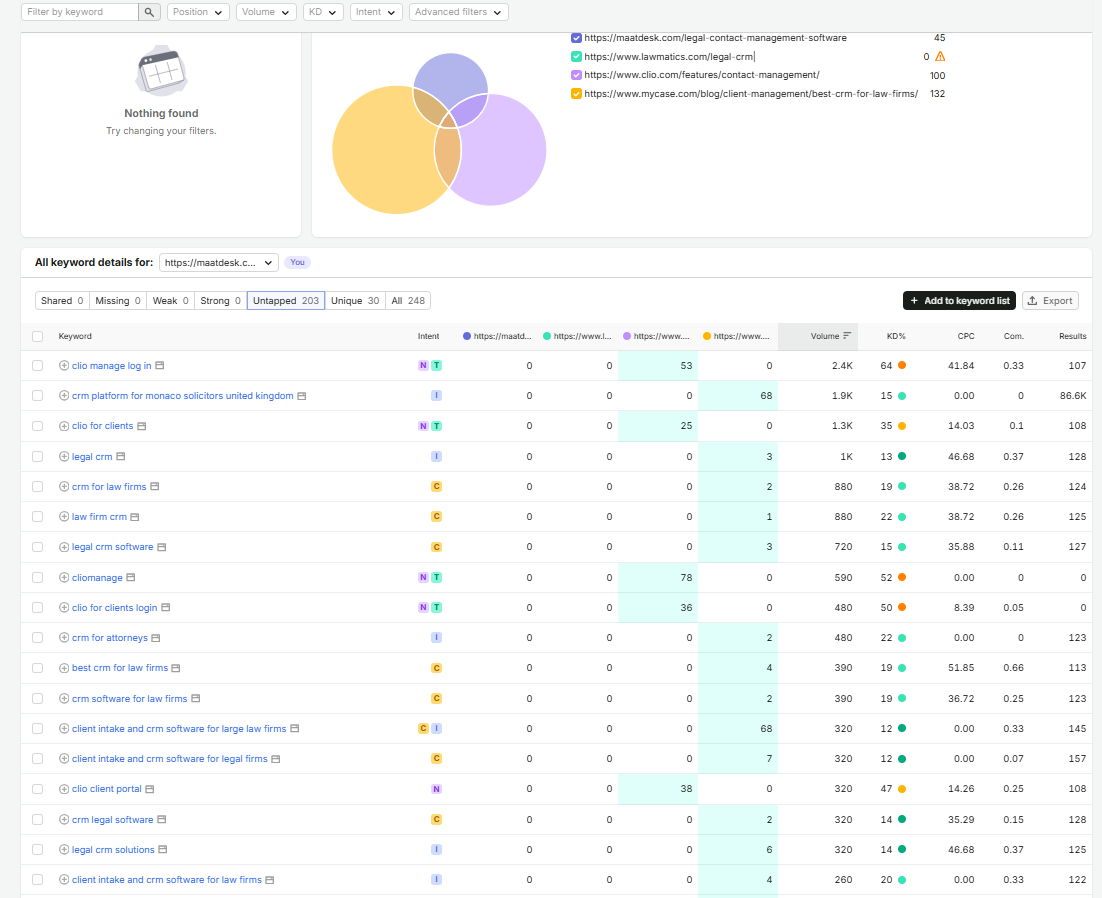Open SERP icon for 'law firm crm'
1102x898 pixels.
pyautogui.click(x=135, y=517)
